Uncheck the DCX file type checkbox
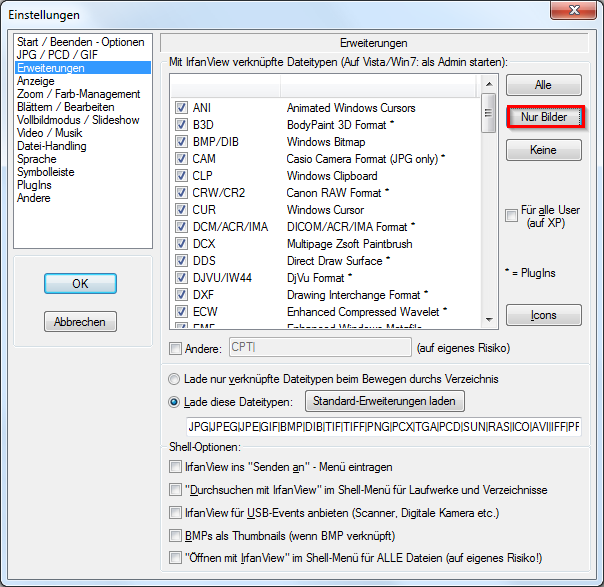This screenshot has height=587, width=604. 181,243
